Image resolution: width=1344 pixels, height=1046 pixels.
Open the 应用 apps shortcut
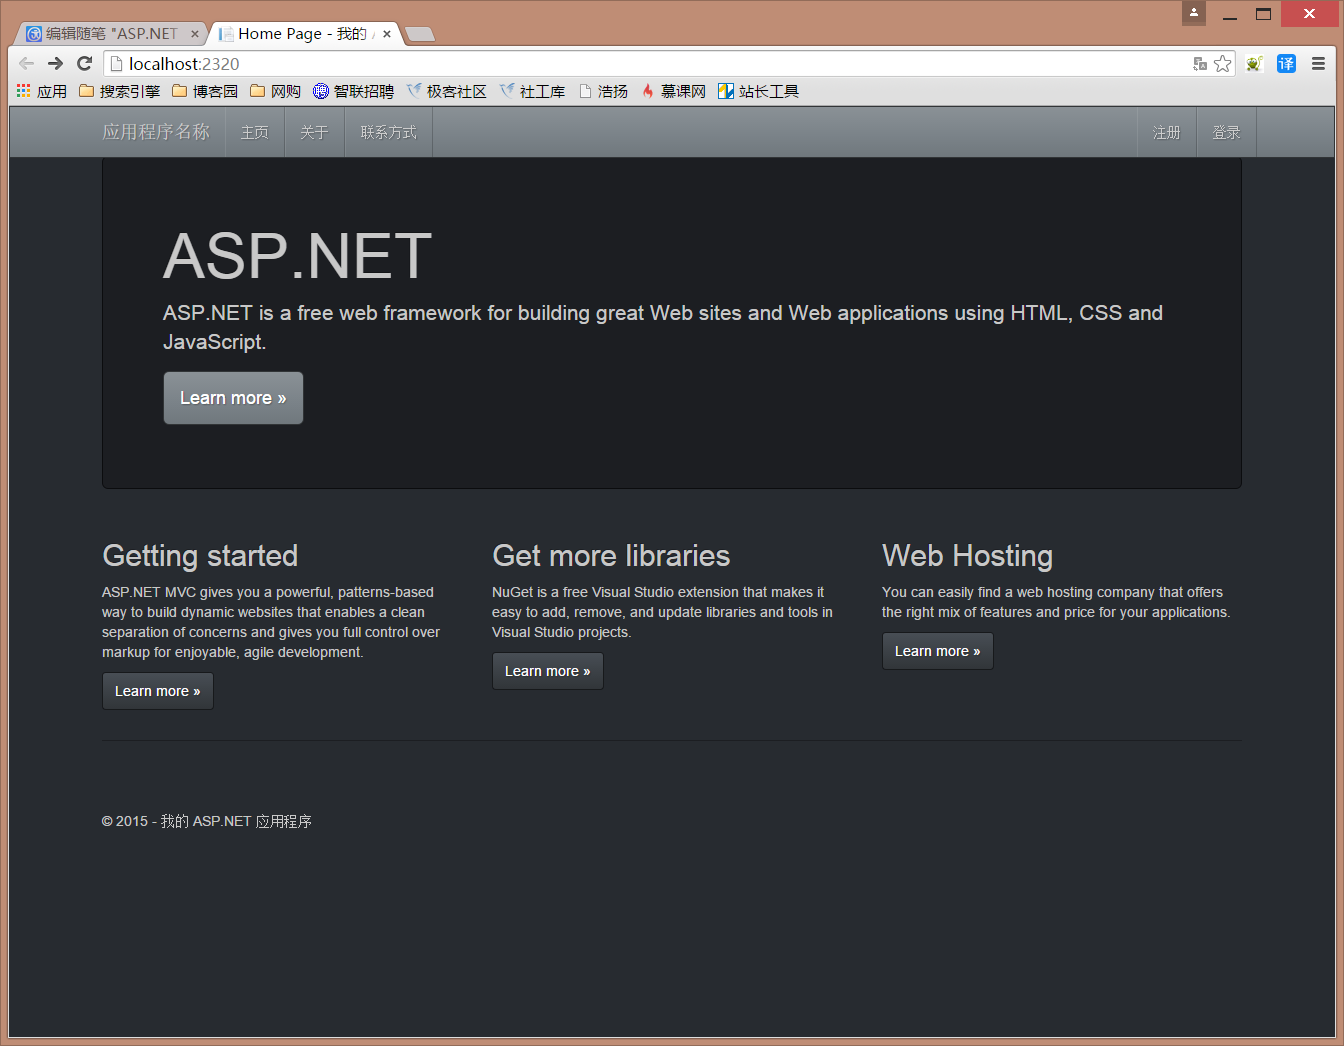click(42, 91)
